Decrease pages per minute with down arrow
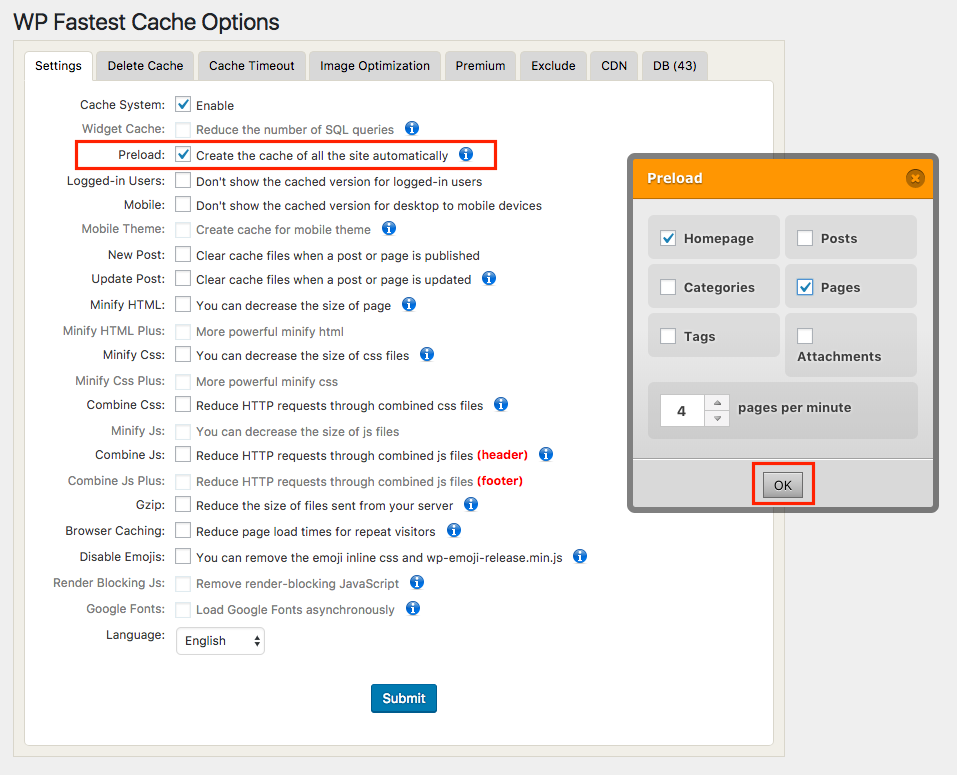957x775 pixels. pyautogui.click(x=717, y=418)
